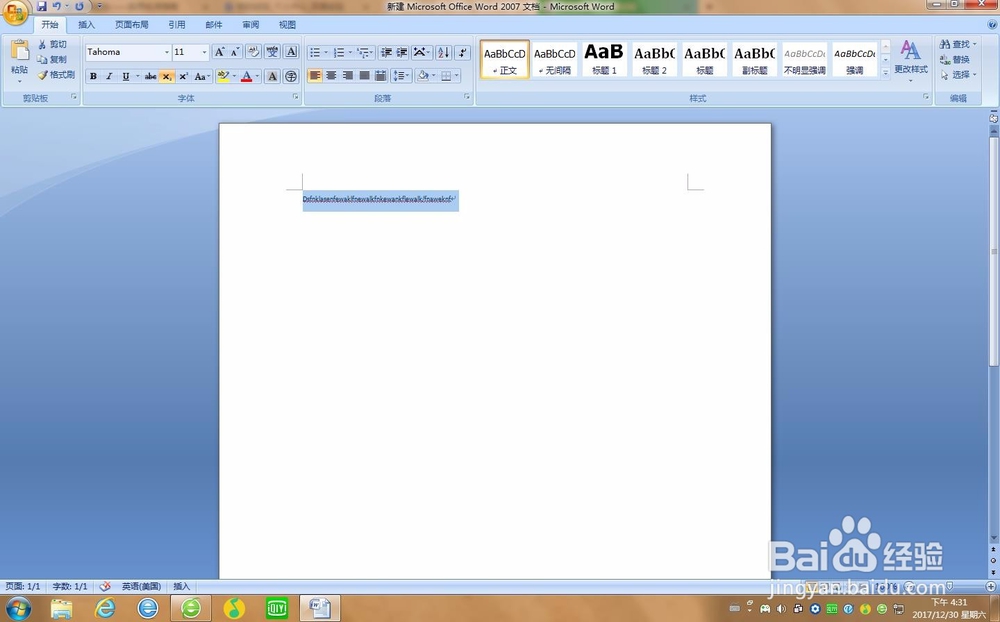Toggle Subscript formatting
The width and height of the screenshot is (1000, 622).
point(166,77)
